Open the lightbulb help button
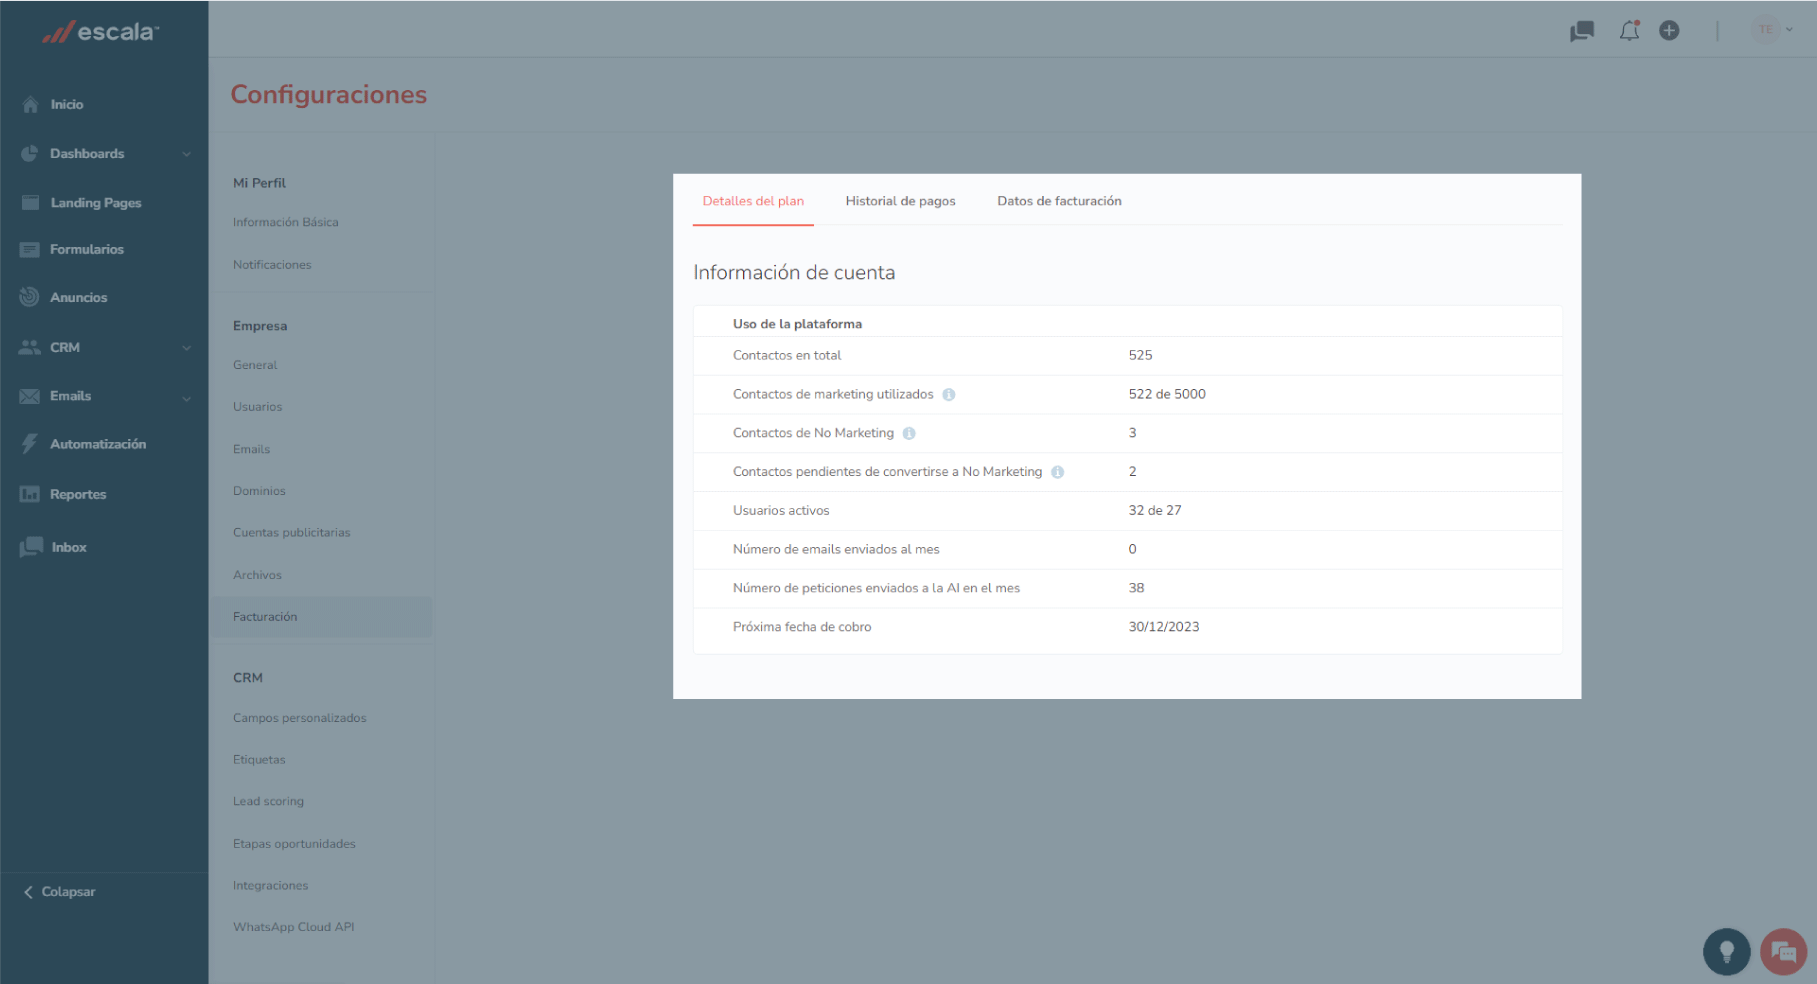Image resolution: width=1817 pixels, height=984 pixels. [1726, 952]
